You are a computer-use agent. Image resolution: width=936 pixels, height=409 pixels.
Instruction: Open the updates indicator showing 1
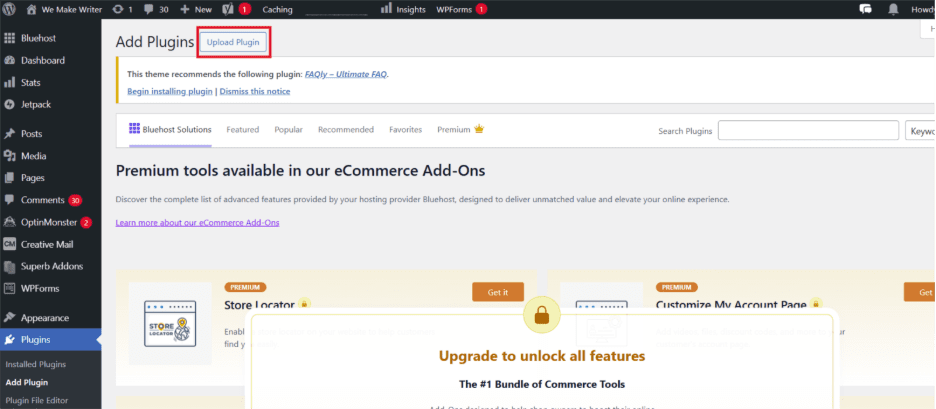point(122,10)
